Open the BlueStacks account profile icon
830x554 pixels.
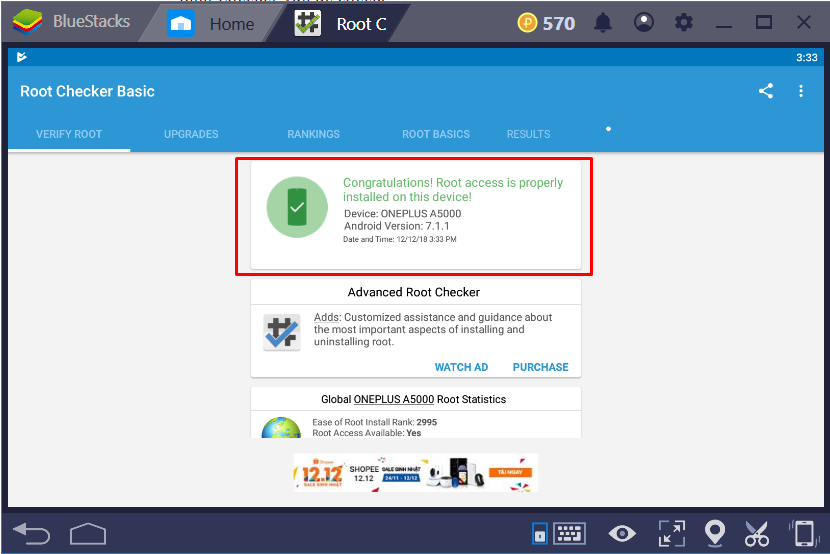(644, 23)
